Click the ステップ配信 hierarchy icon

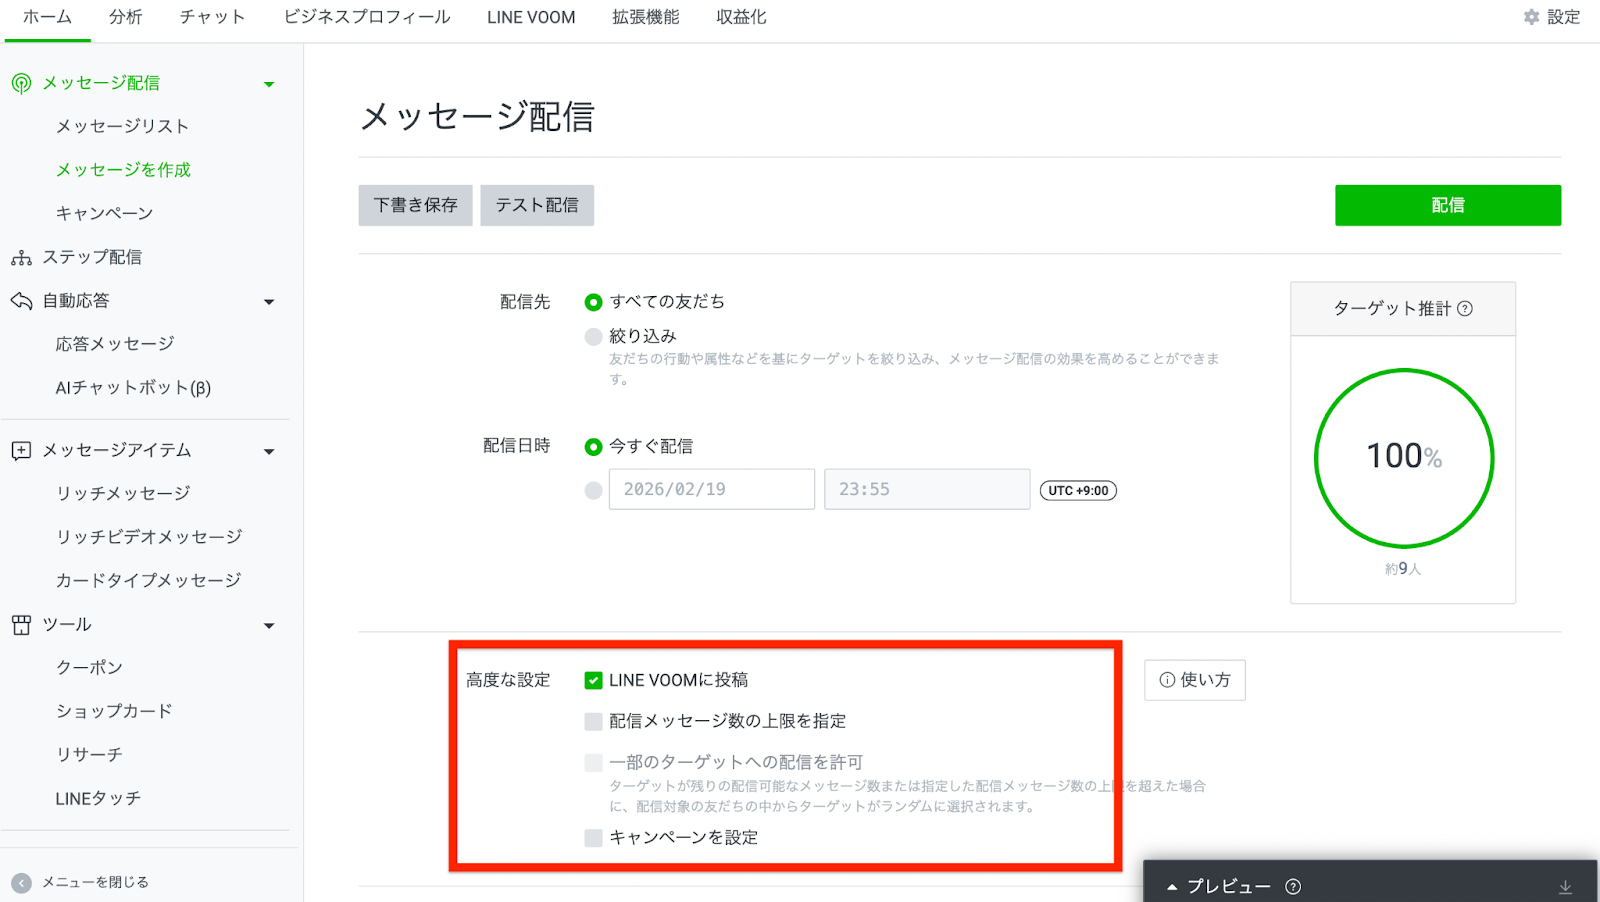pos(21,258)
